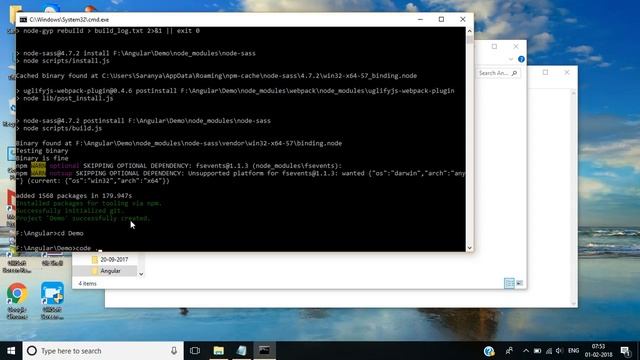Click 'Type here to search' taskbar box
This screenshot has height=360, width=640.
coord(103,351)
